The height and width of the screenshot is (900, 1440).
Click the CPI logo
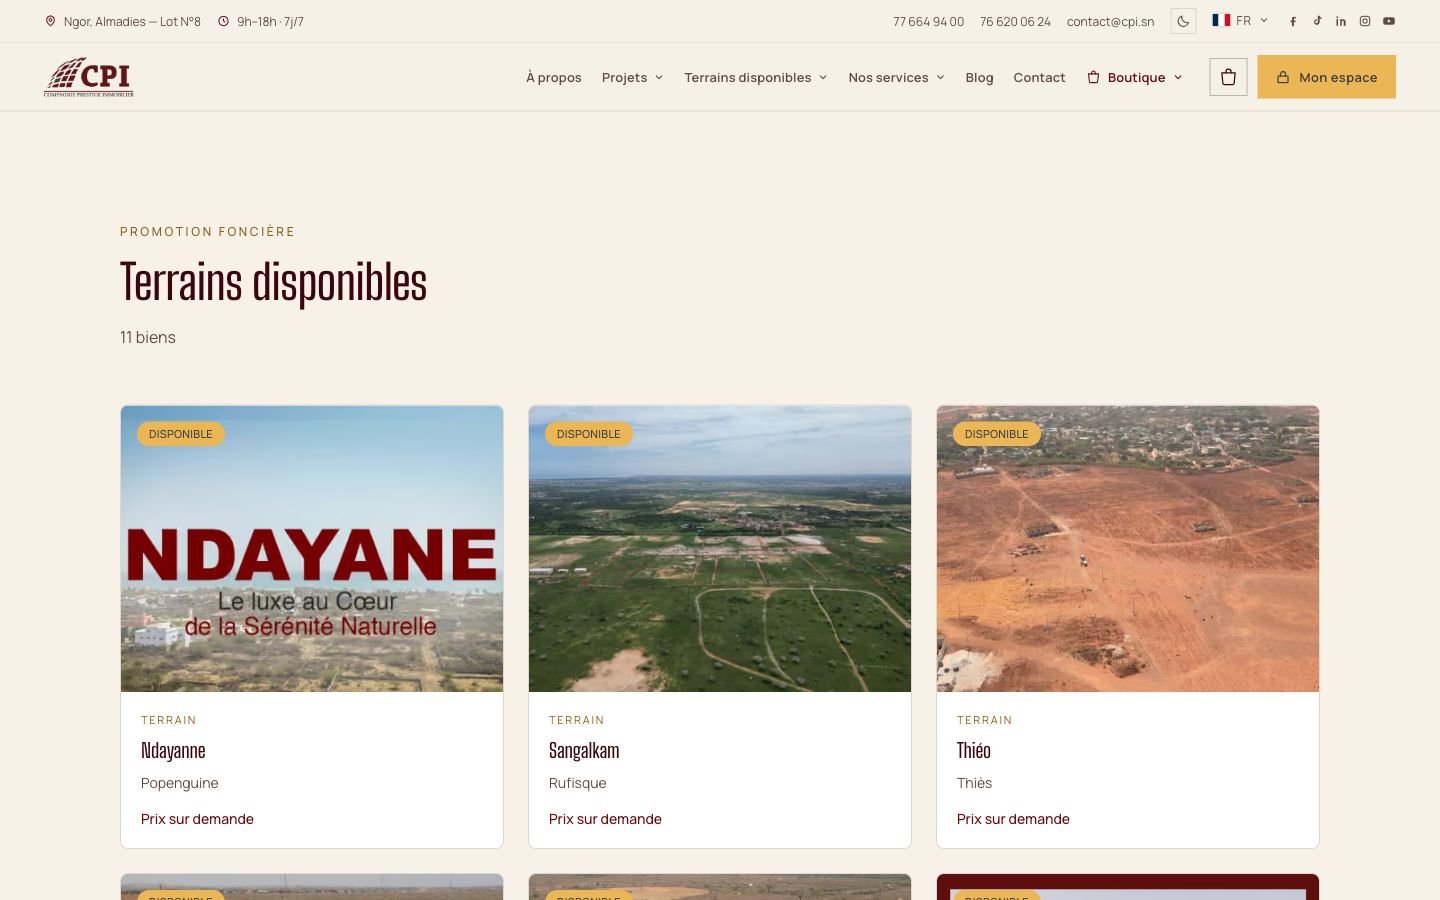89,77
